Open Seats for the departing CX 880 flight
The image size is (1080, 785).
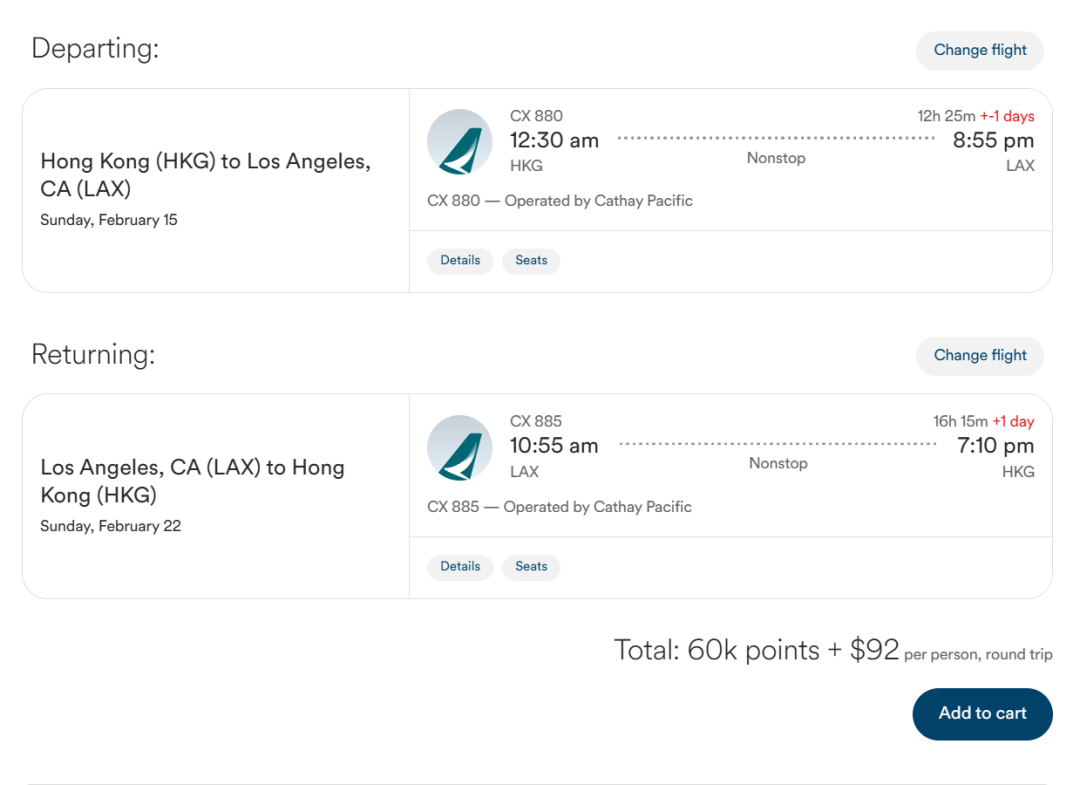531,261
